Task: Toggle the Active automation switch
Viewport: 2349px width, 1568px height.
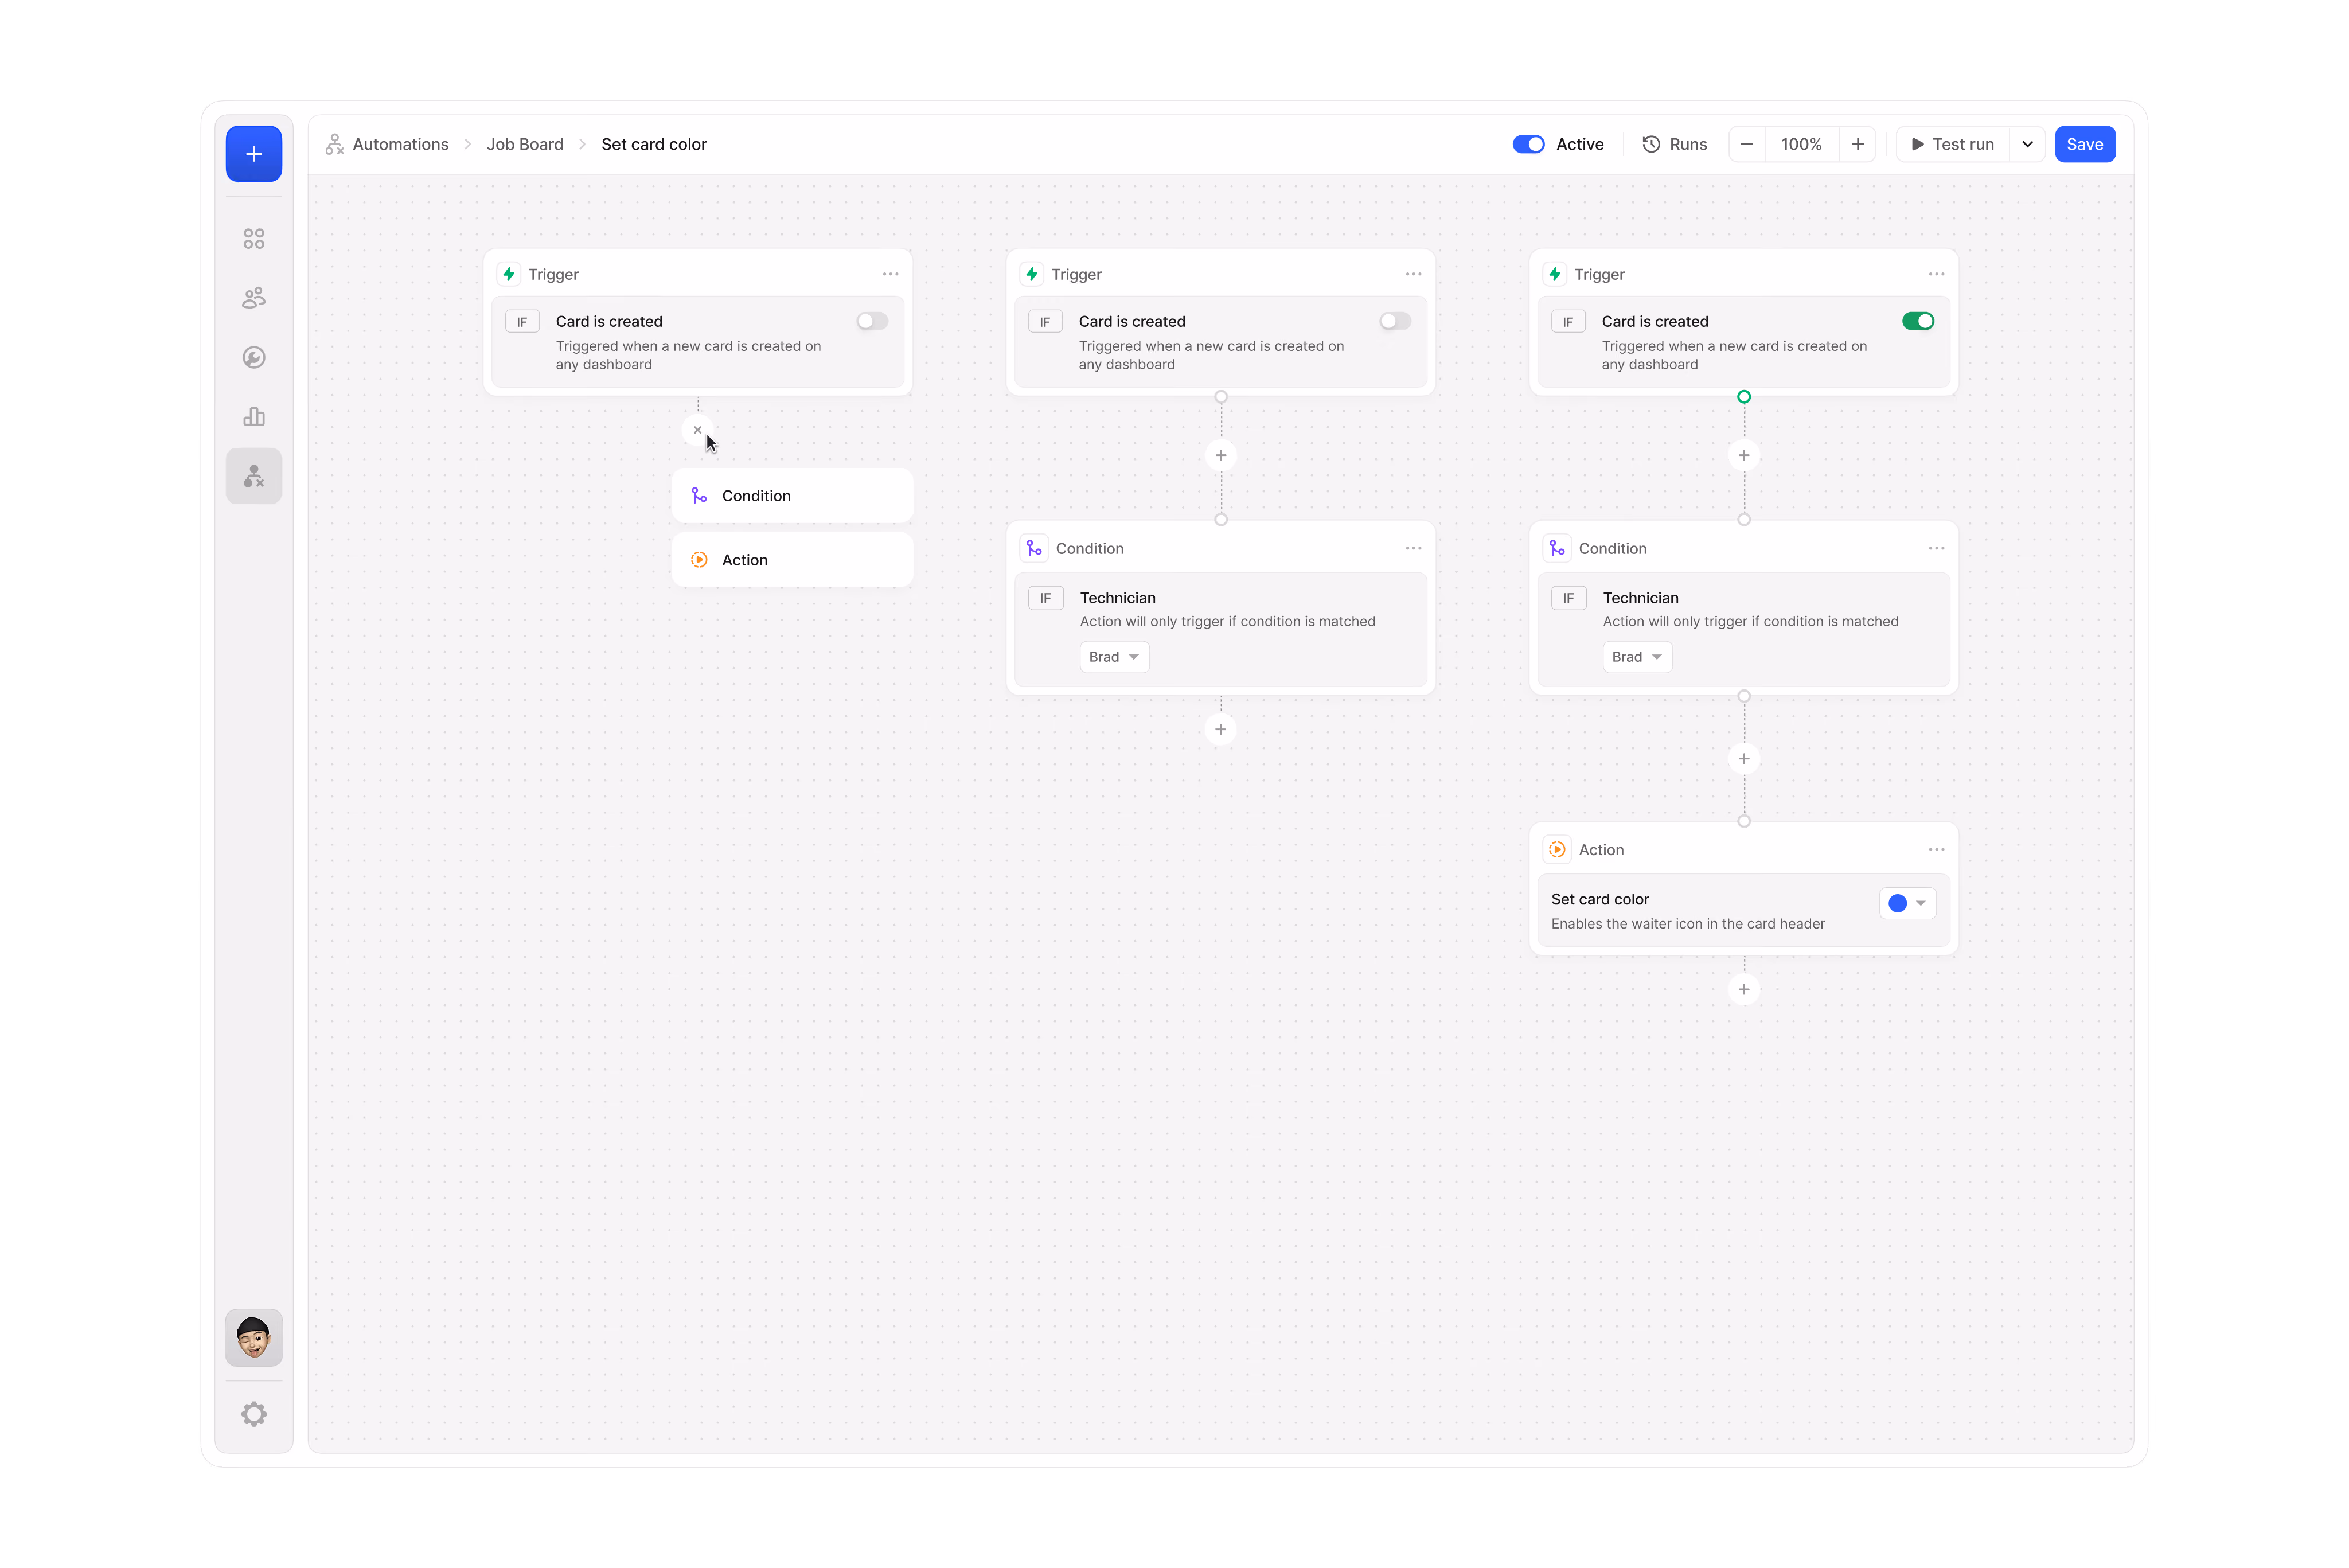Action: [x=1529, y=144]
